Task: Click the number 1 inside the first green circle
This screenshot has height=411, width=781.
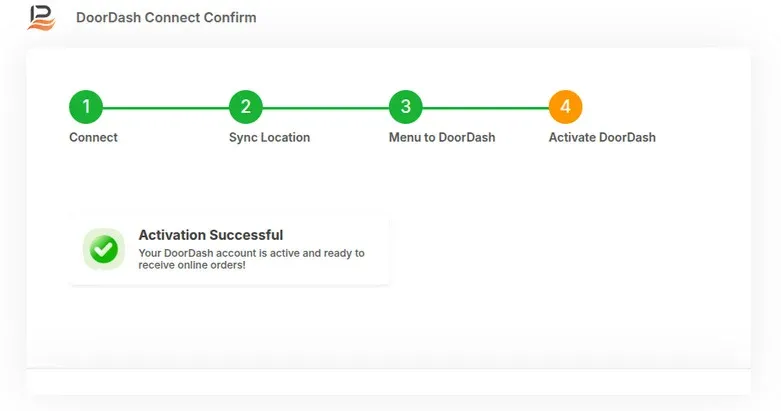Action: click(x=86, y=107)
